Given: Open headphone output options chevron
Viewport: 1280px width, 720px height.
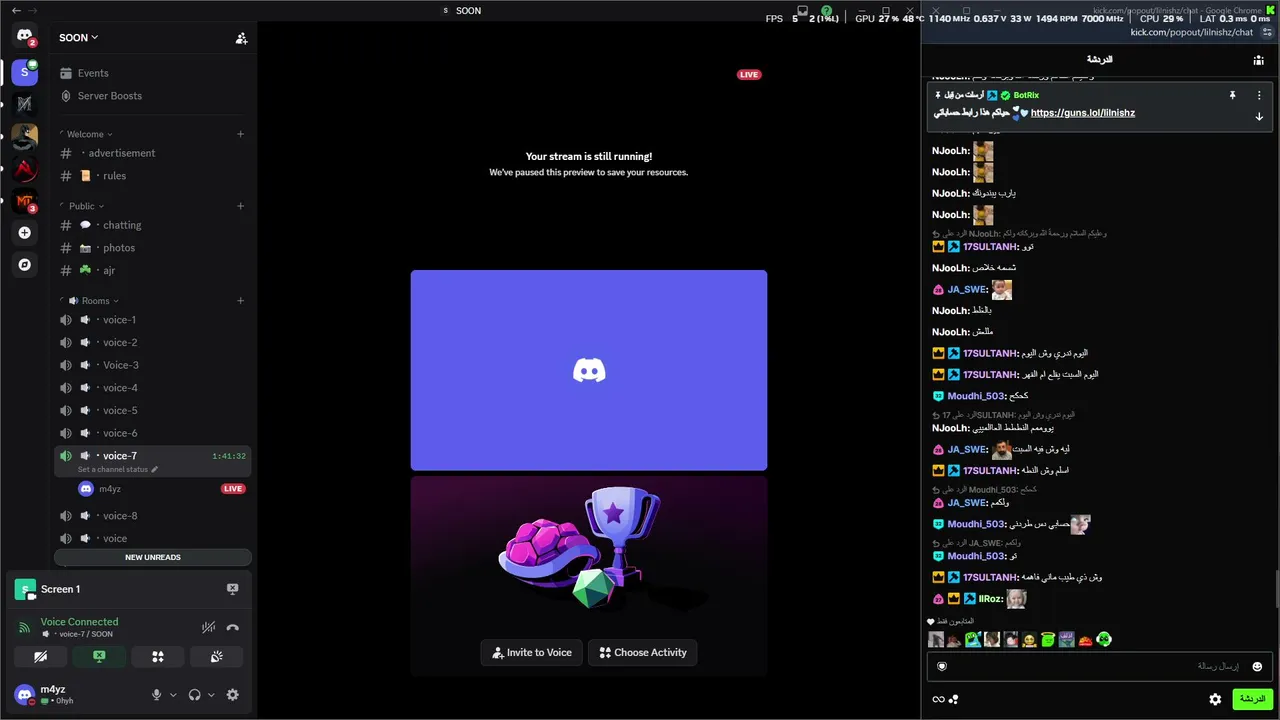Looking at the screenshot, I should pos(211,695).
